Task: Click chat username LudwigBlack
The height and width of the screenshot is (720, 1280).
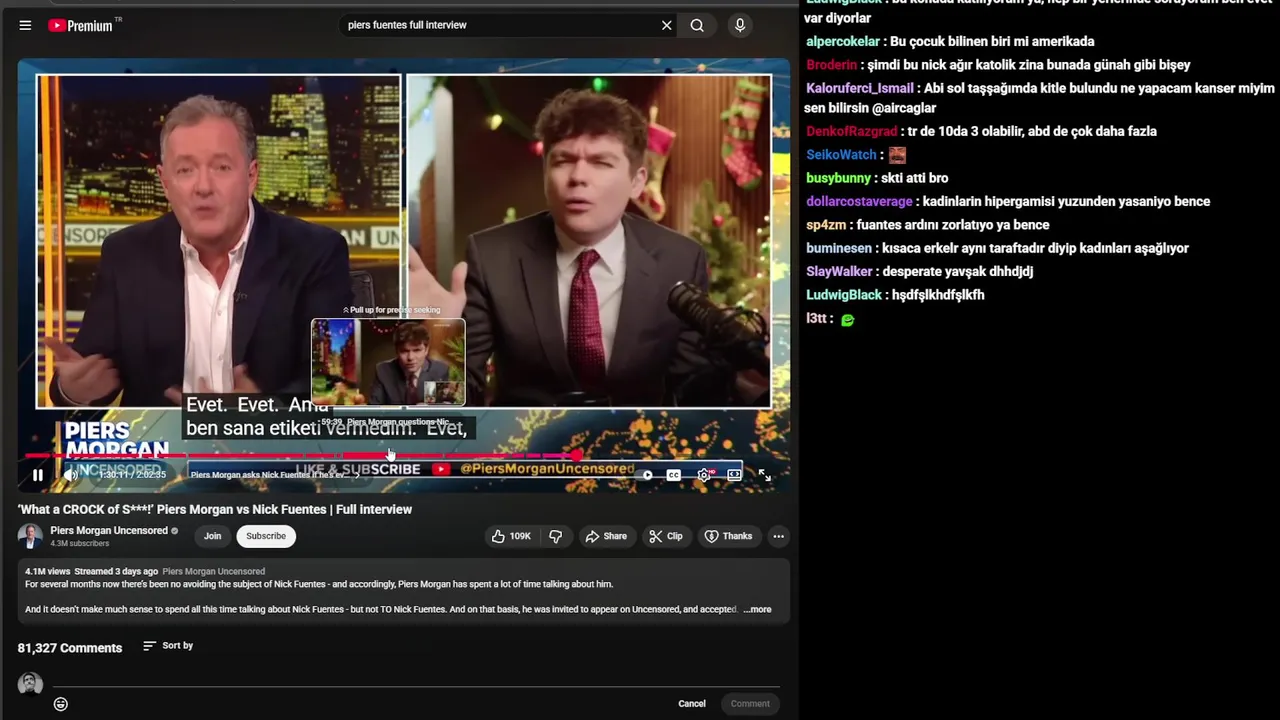Action: tap(844, 295)
